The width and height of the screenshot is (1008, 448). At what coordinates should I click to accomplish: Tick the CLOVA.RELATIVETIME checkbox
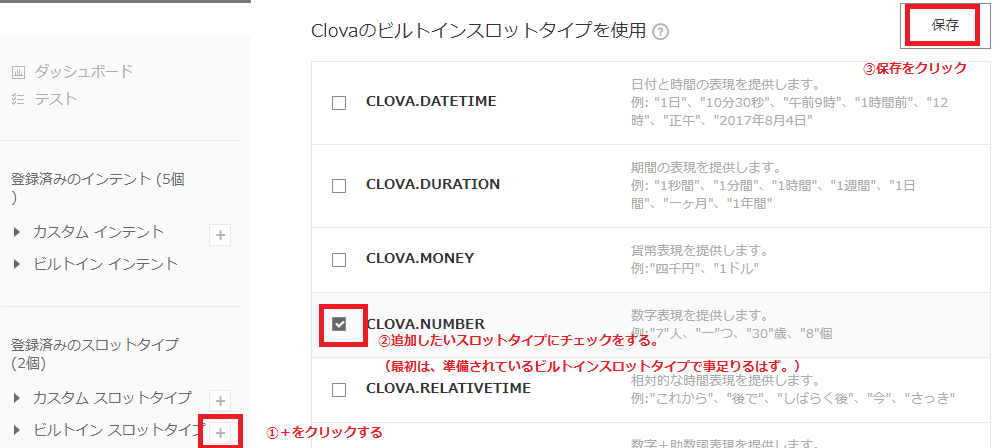(x=339, y=390)
